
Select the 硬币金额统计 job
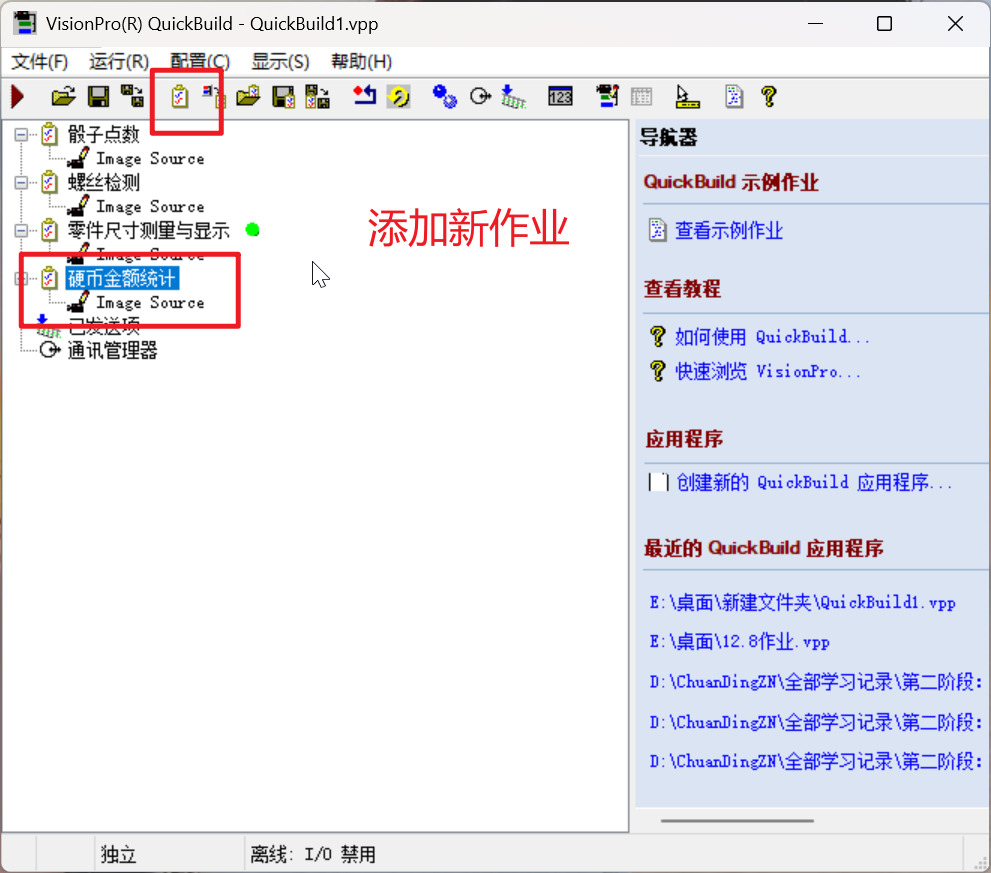click(x=122, y=278)
